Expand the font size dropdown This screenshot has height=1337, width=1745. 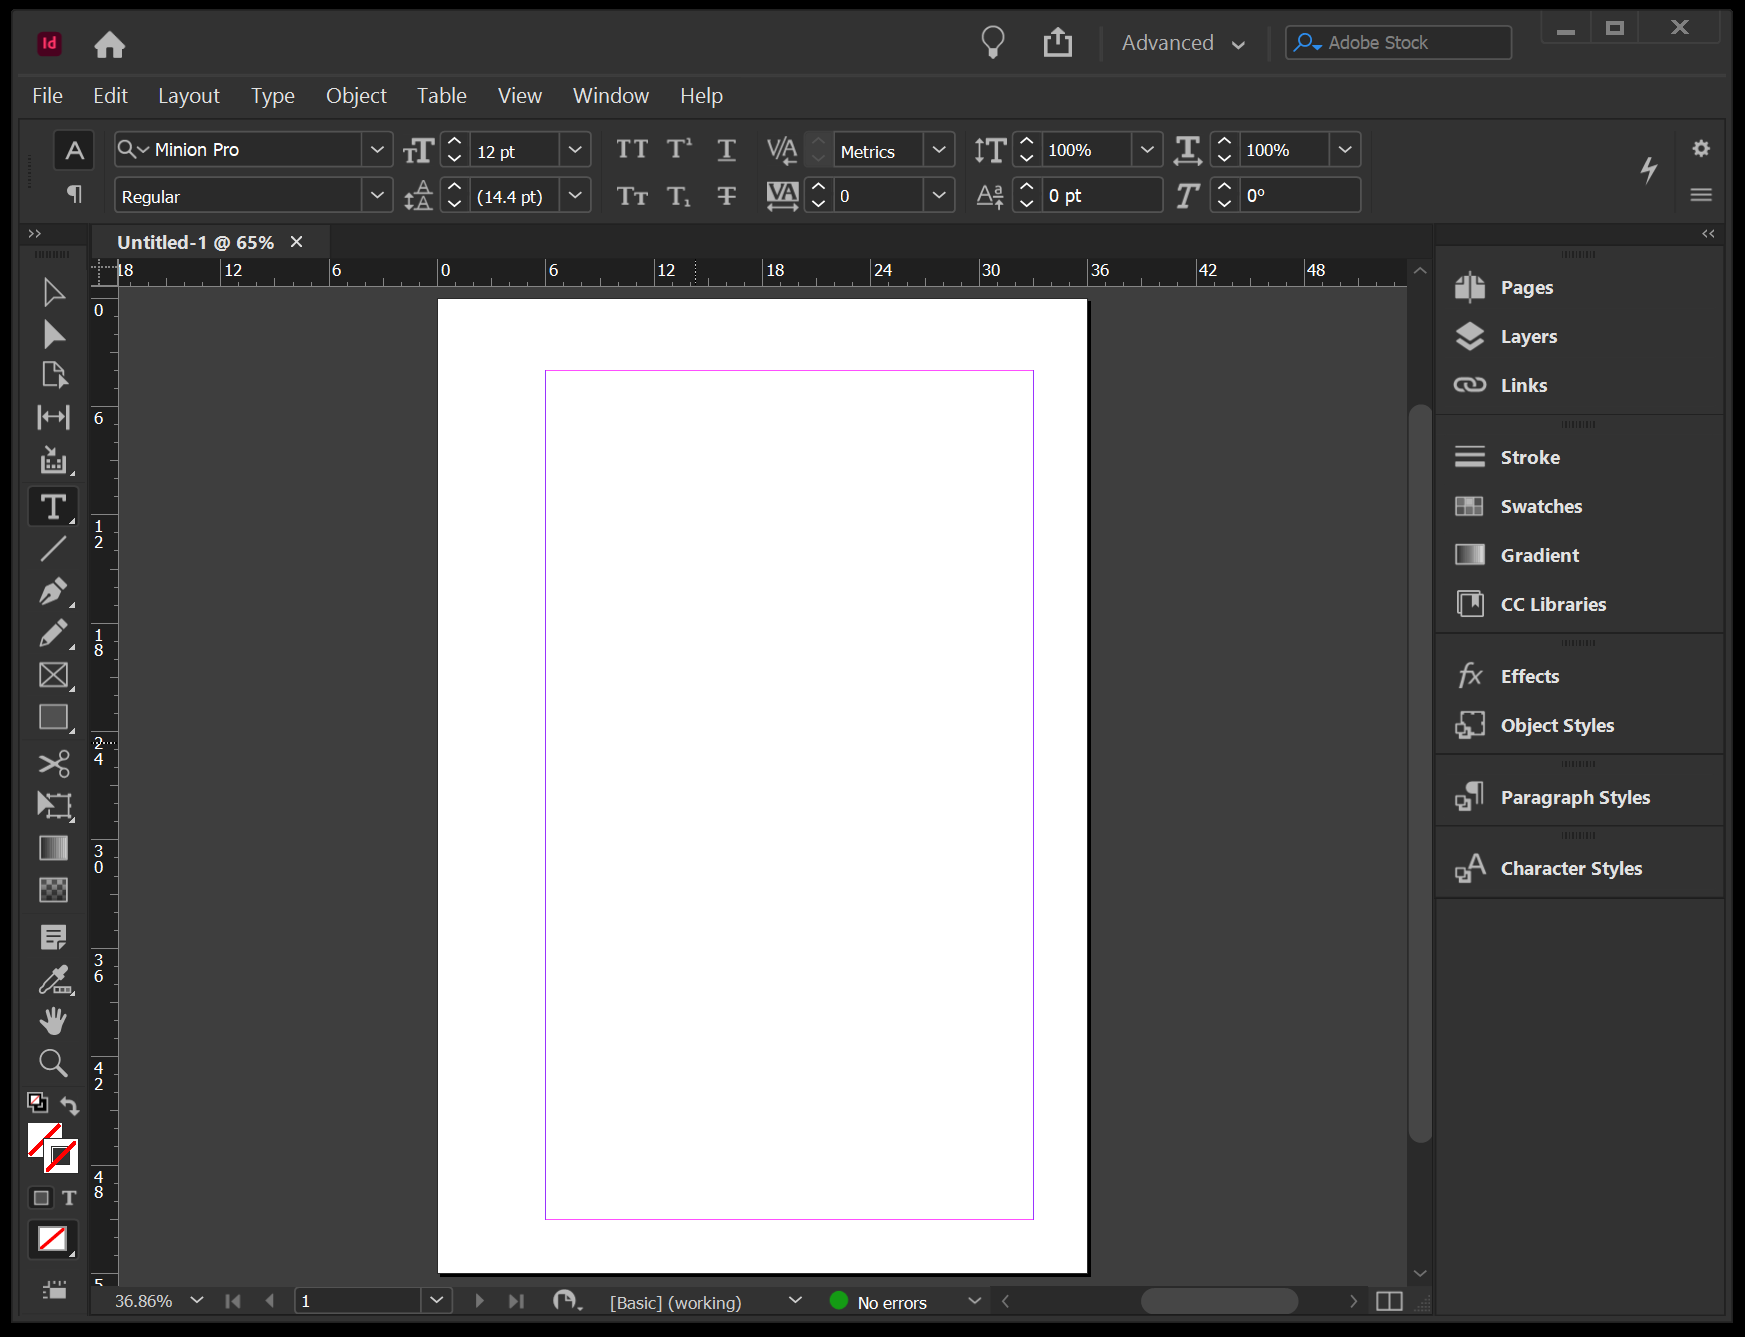(575, 149)
